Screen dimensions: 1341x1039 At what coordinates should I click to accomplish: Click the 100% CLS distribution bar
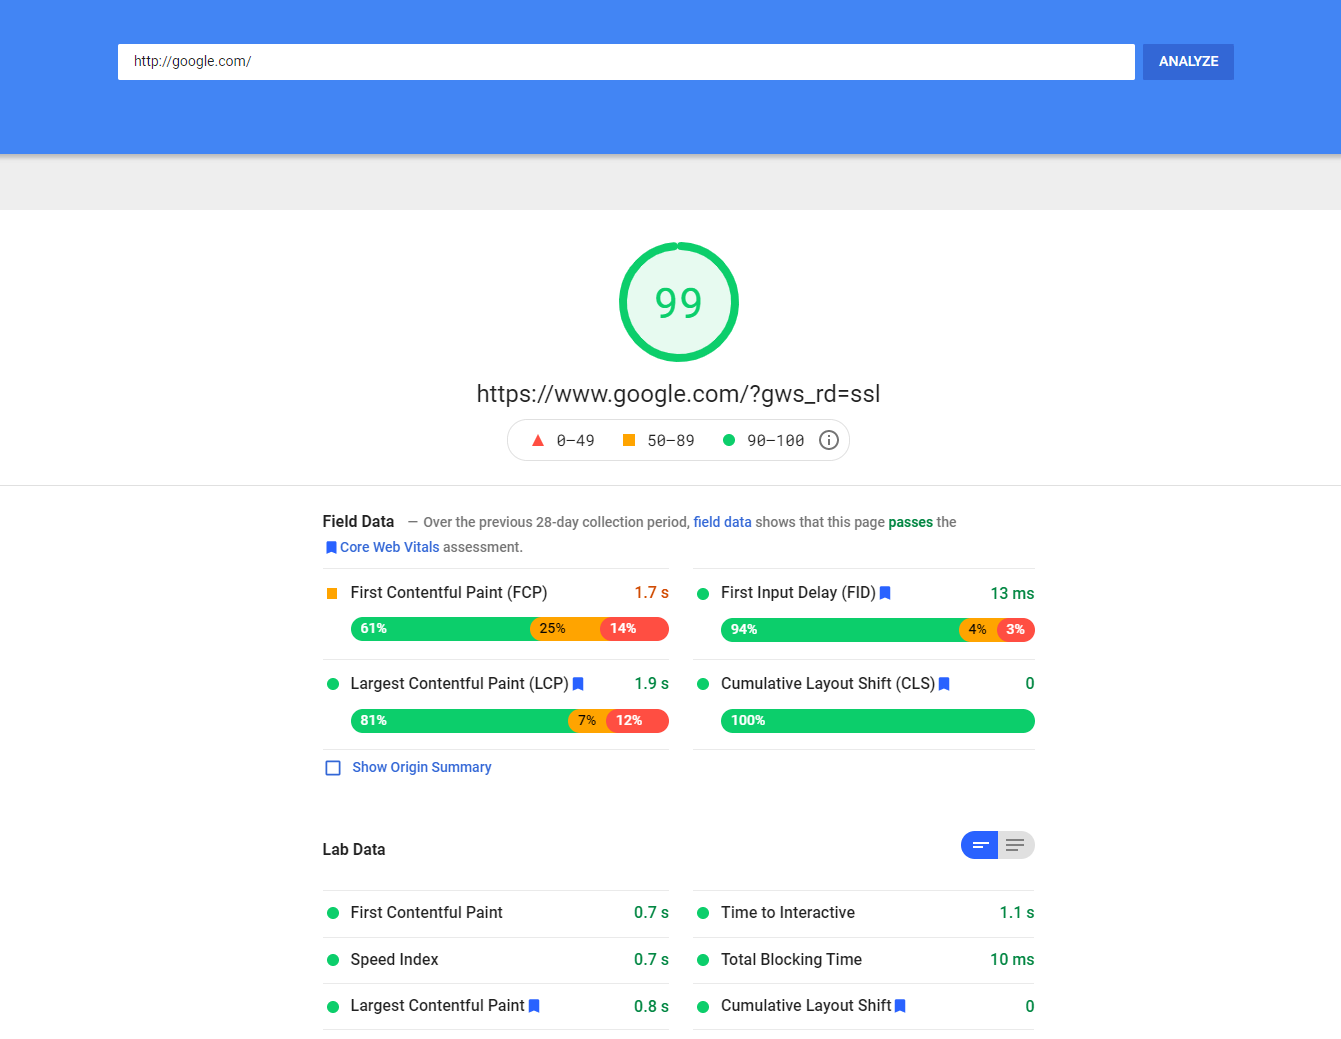[878, 721]
